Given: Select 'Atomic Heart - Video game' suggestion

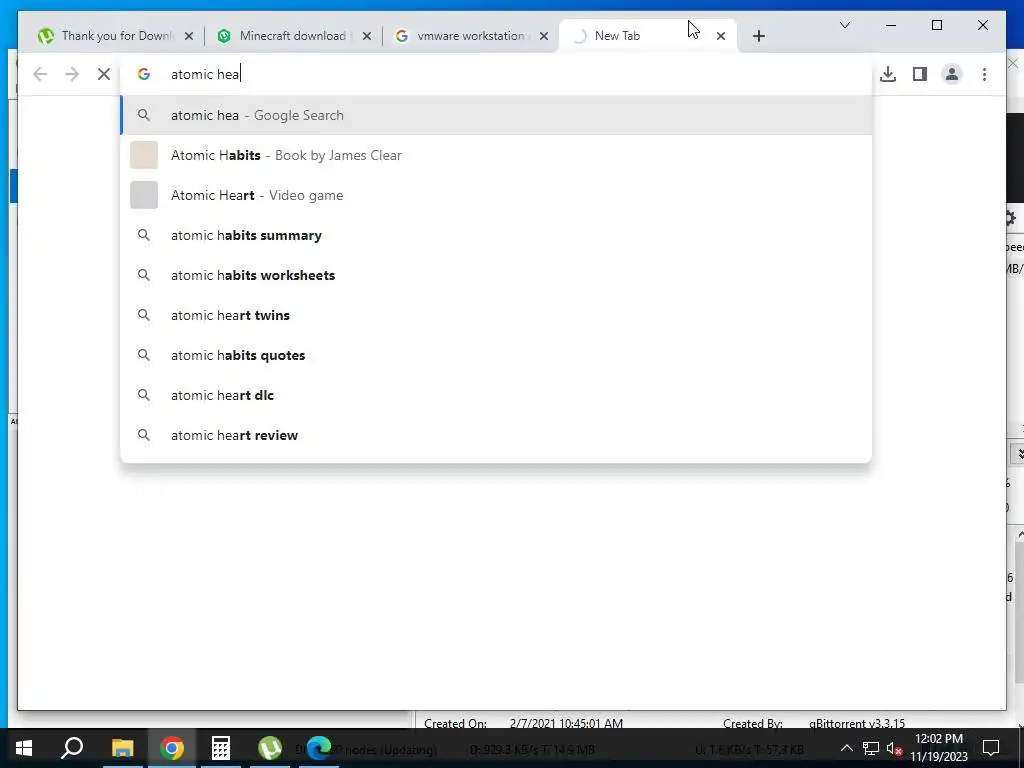Looking at the screenshot, I should click(496, 195).
